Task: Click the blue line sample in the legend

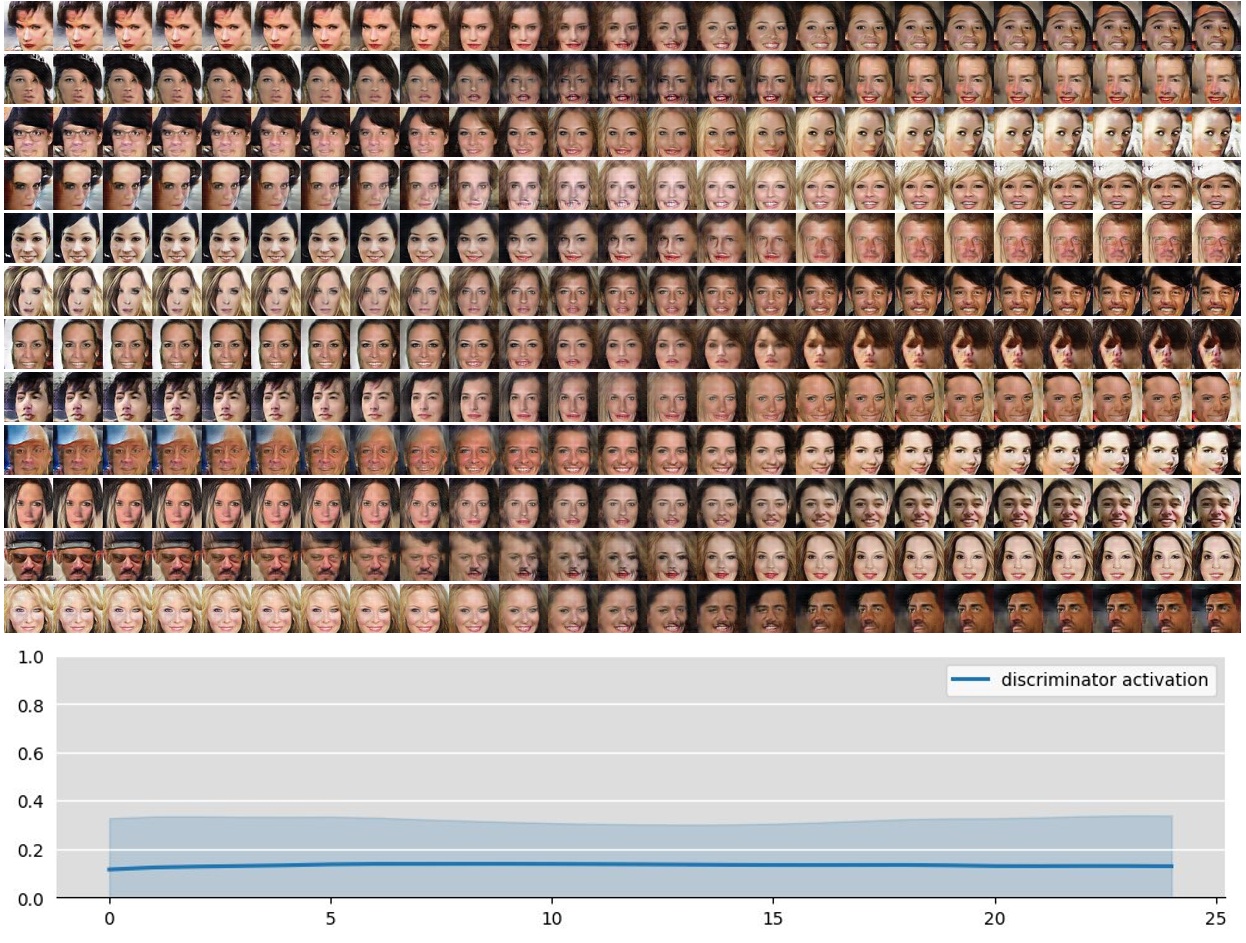Action: click(x=969, y=680)
